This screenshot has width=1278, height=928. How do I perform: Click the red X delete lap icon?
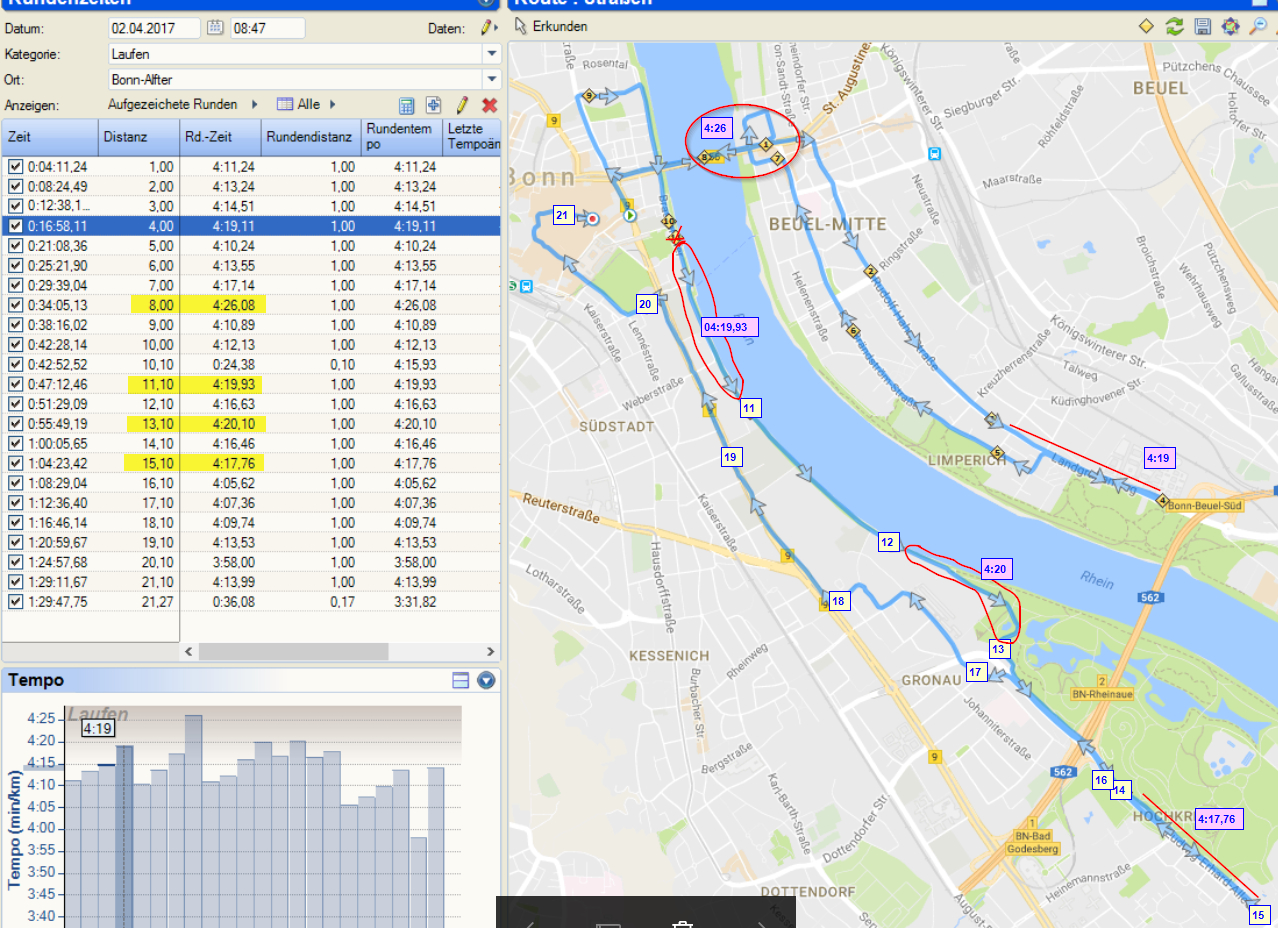click(x=489, y=105)
